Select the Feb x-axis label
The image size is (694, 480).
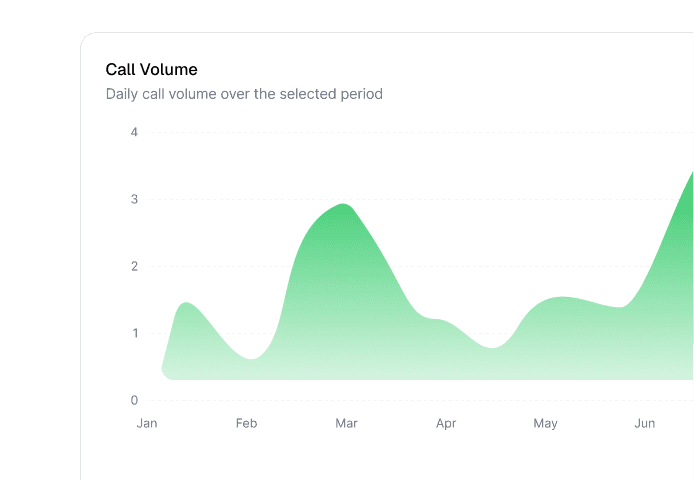coord(247,423)
